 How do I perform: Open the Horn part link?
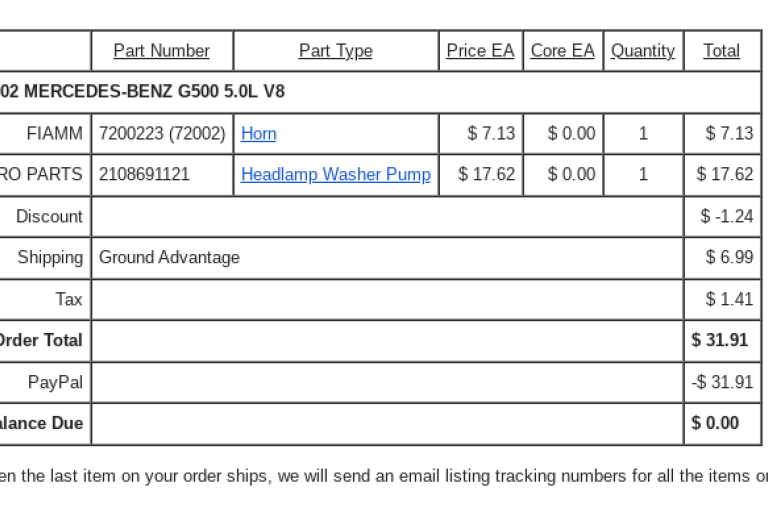coord(259,134)
